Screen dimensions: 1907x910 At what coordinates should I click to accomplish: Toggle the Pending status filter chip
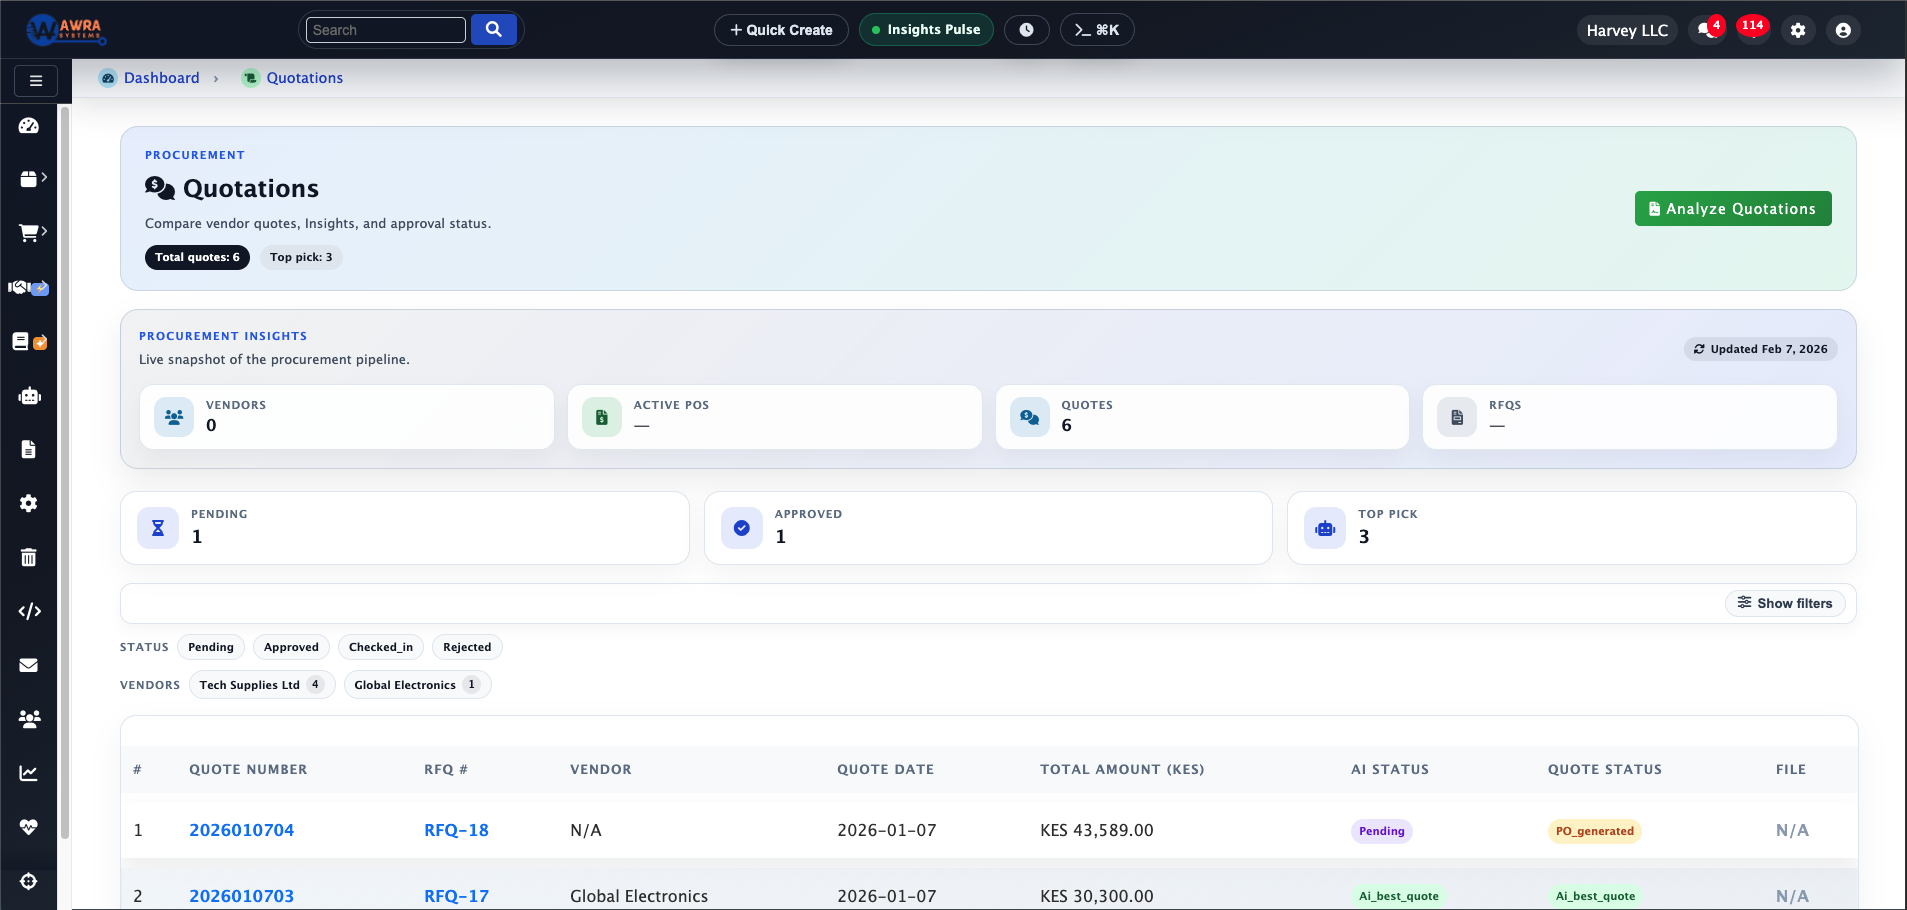(x=210, y=647)
